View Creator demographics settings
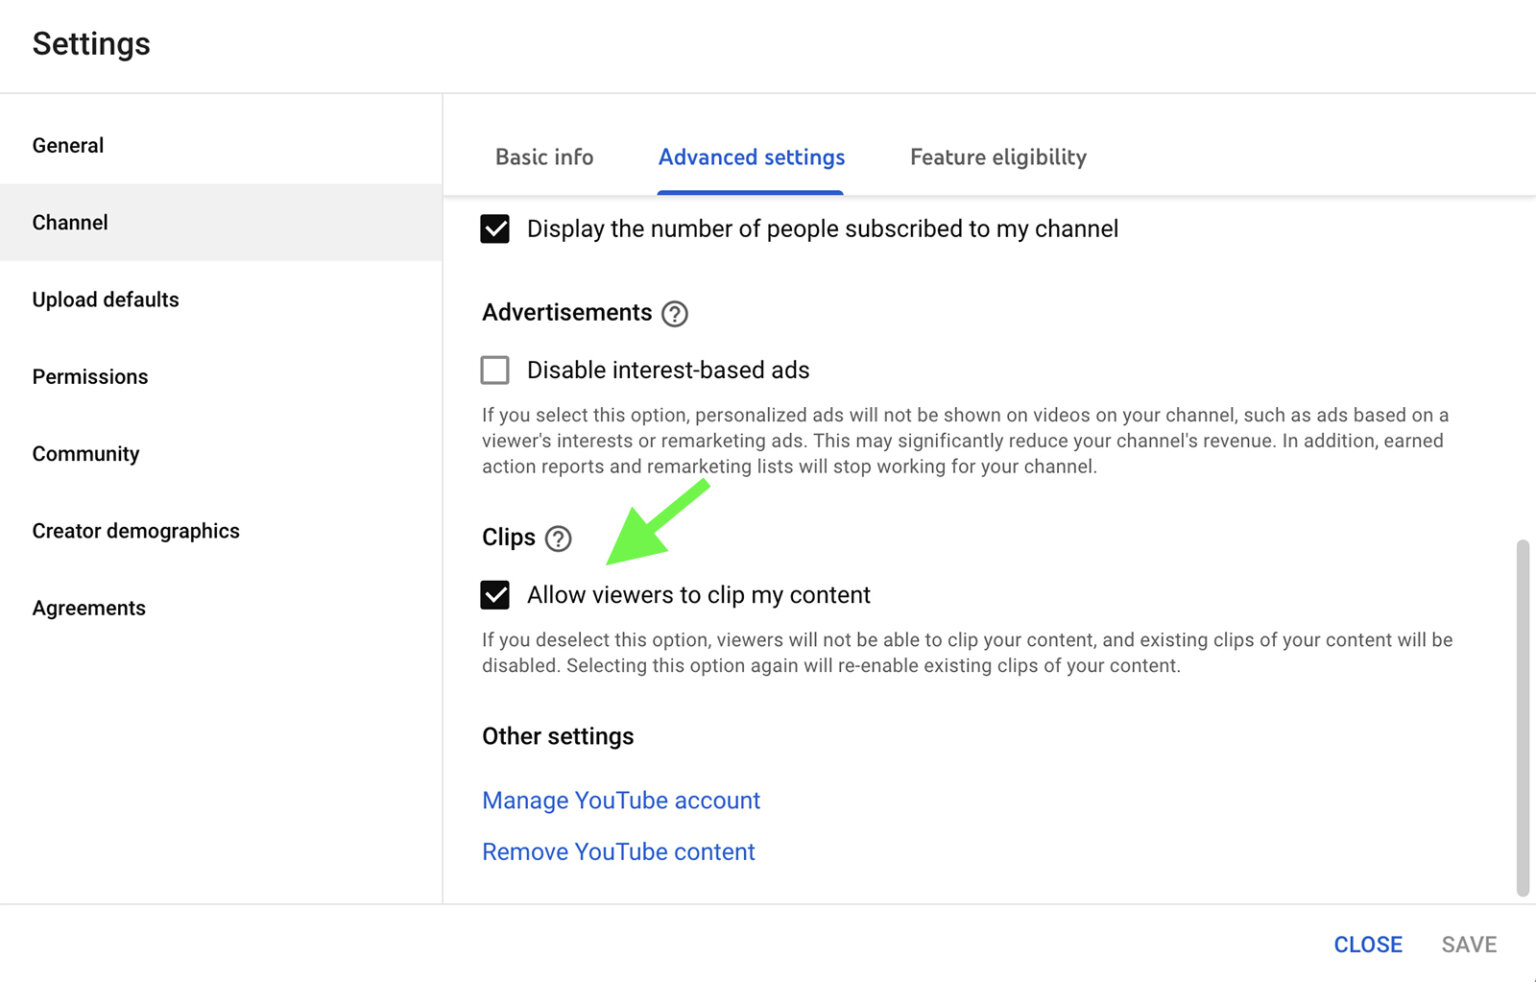The width and height of the screenshot is (1536, 982). pyautogui.click(x=135, y=531)
